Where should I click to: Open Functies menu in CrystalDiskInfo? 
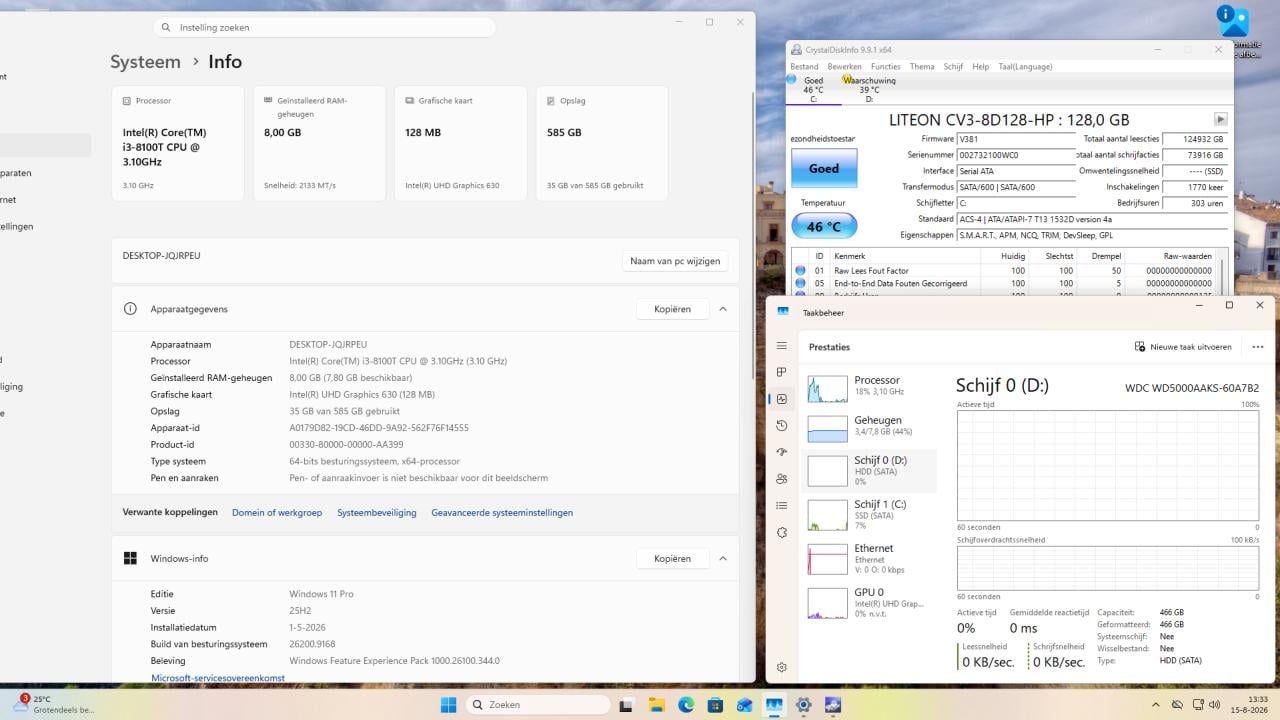886,67
